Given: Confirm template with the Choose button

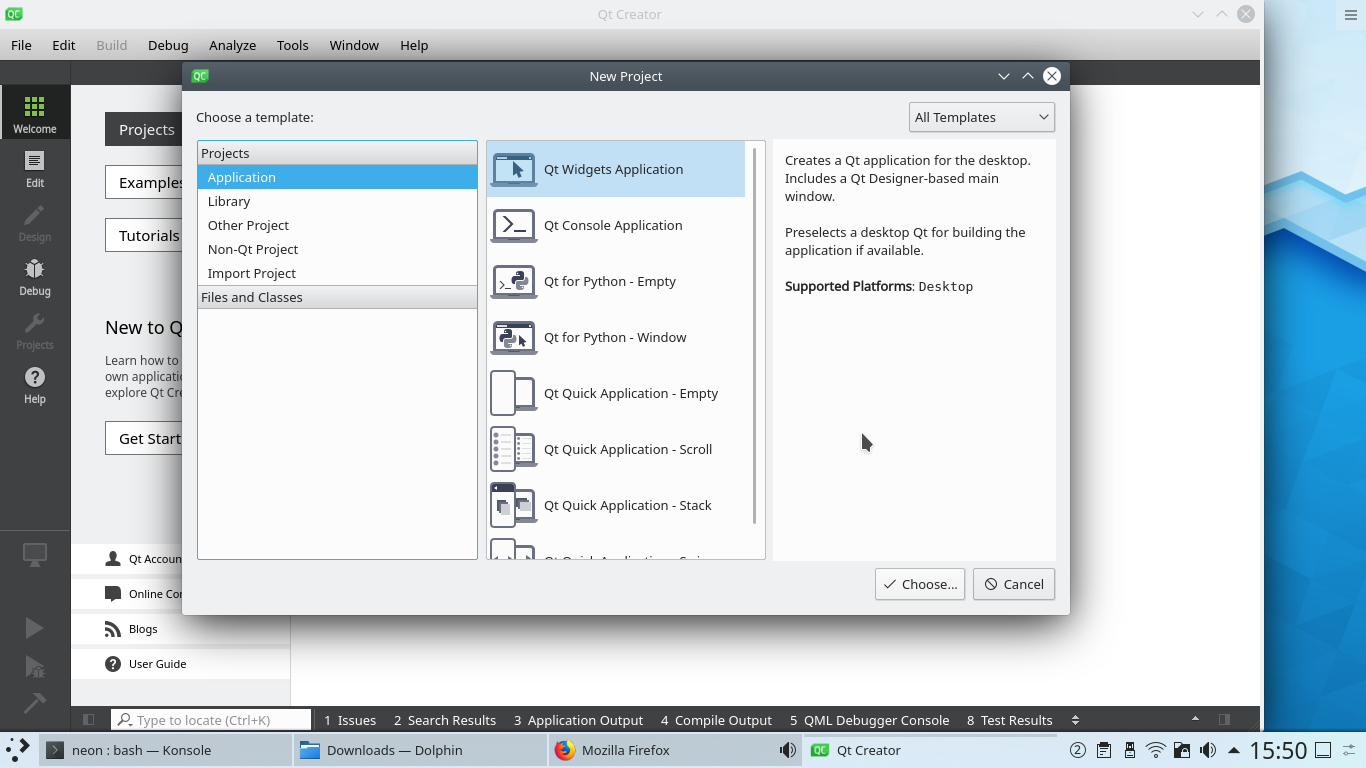Looking at the screenshot, I should [x=919, y=584].
